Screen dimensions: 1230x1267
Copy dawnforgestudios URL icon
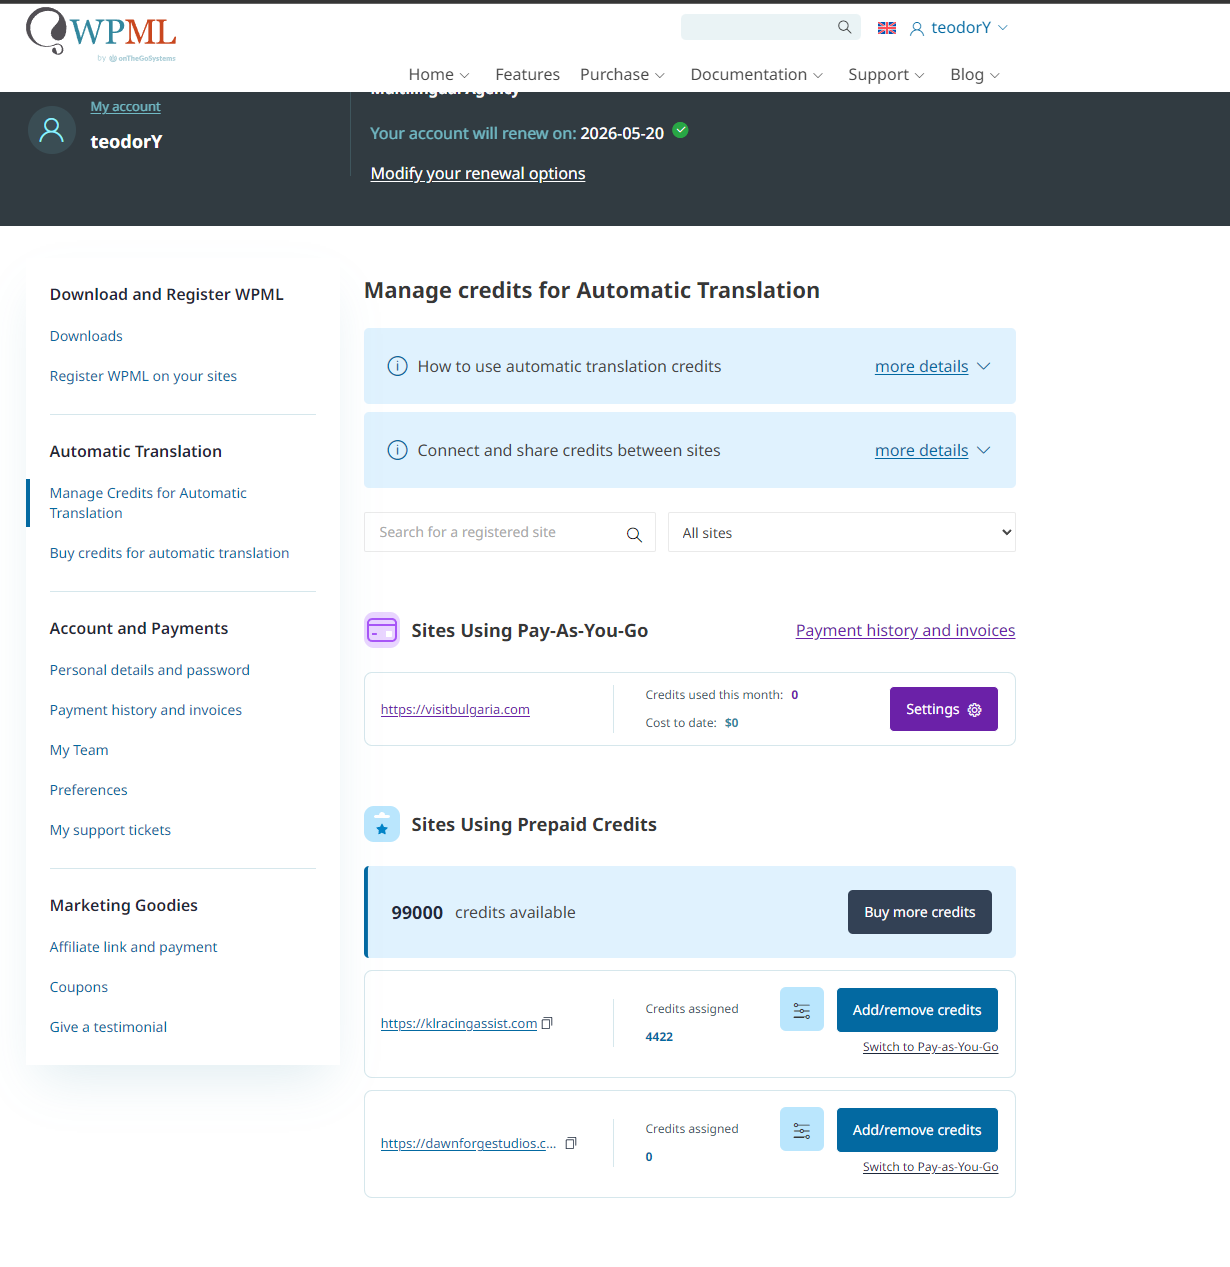pos(571,1143)
